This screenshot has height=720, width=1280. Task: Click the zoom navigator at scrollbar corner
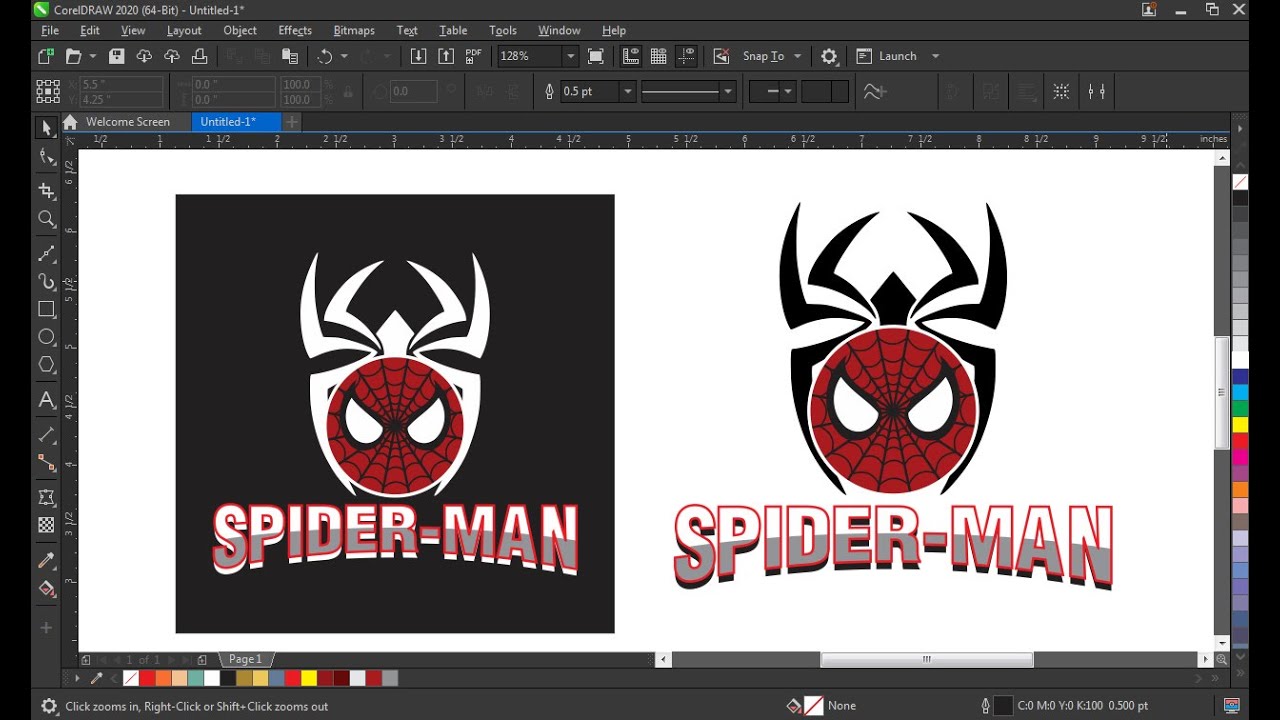pyautogui.click(x=1222, y=660)
